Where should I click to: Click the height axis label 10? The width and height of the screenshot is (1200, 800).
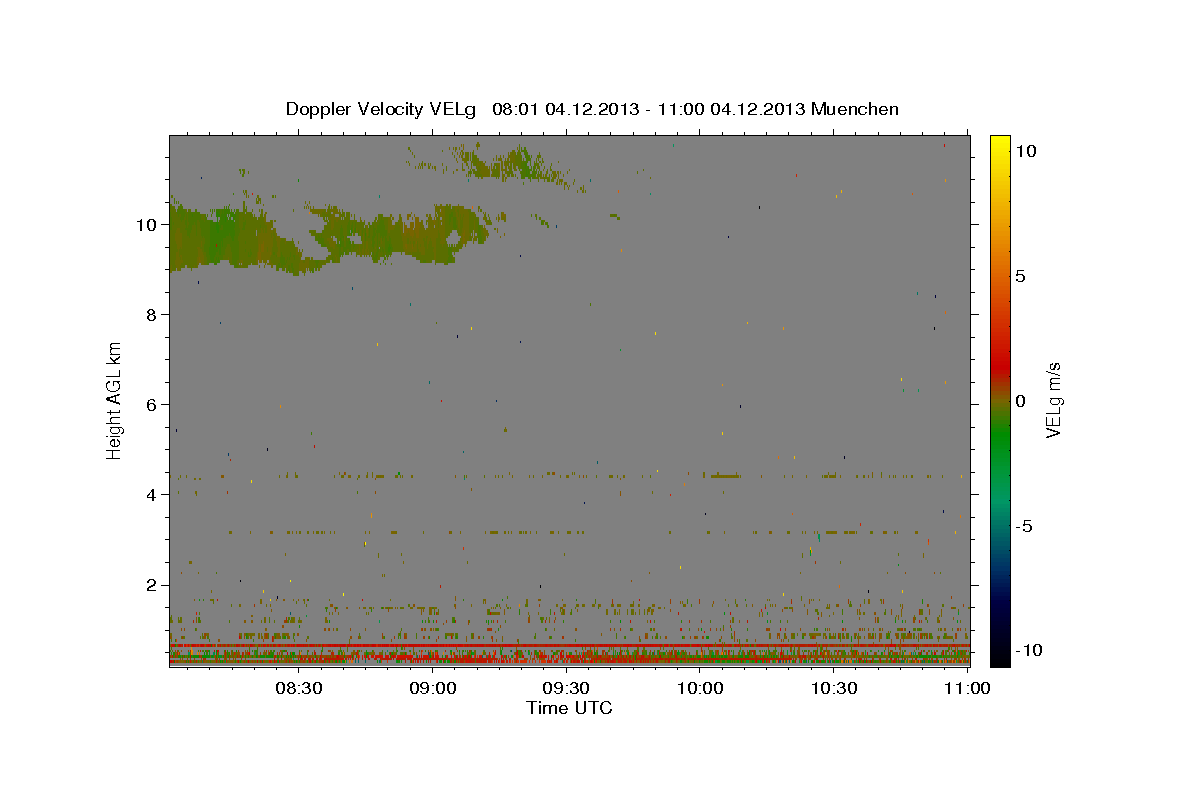pos(145,224)
